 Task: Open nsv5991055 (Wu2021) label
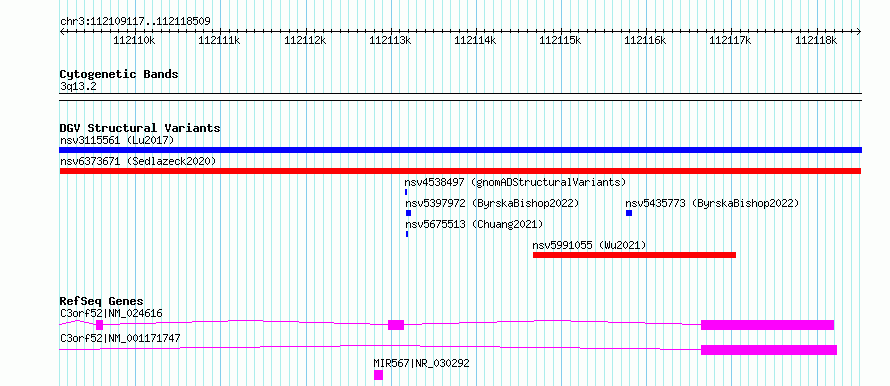(589, 245)
